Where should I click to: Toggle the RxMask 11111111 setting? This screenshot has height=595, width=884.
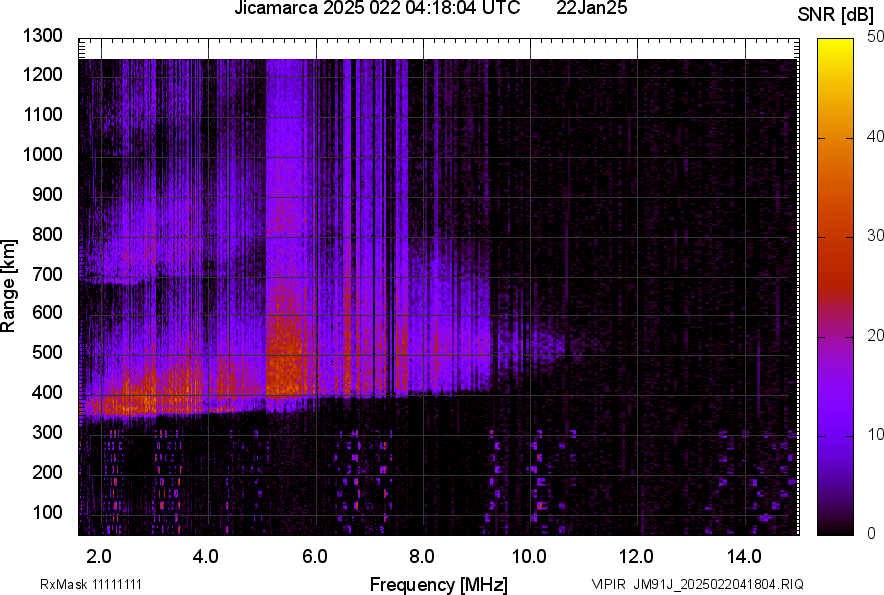click(90, 581)
